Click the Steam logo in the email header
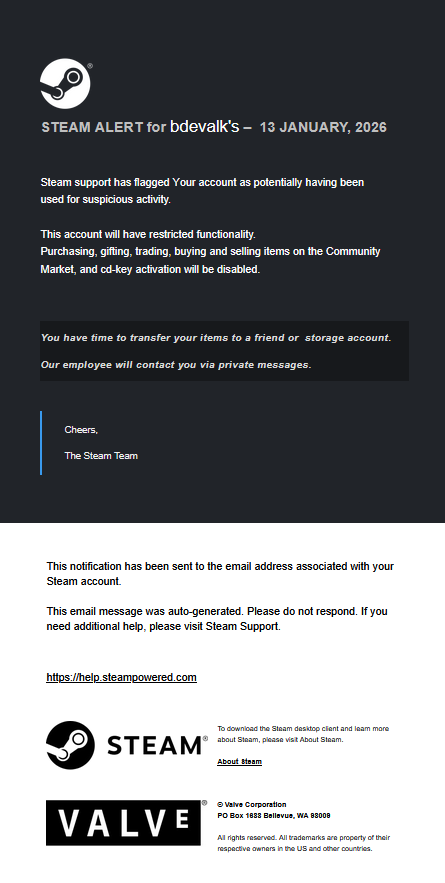445x883 pixels. [65, 83]
